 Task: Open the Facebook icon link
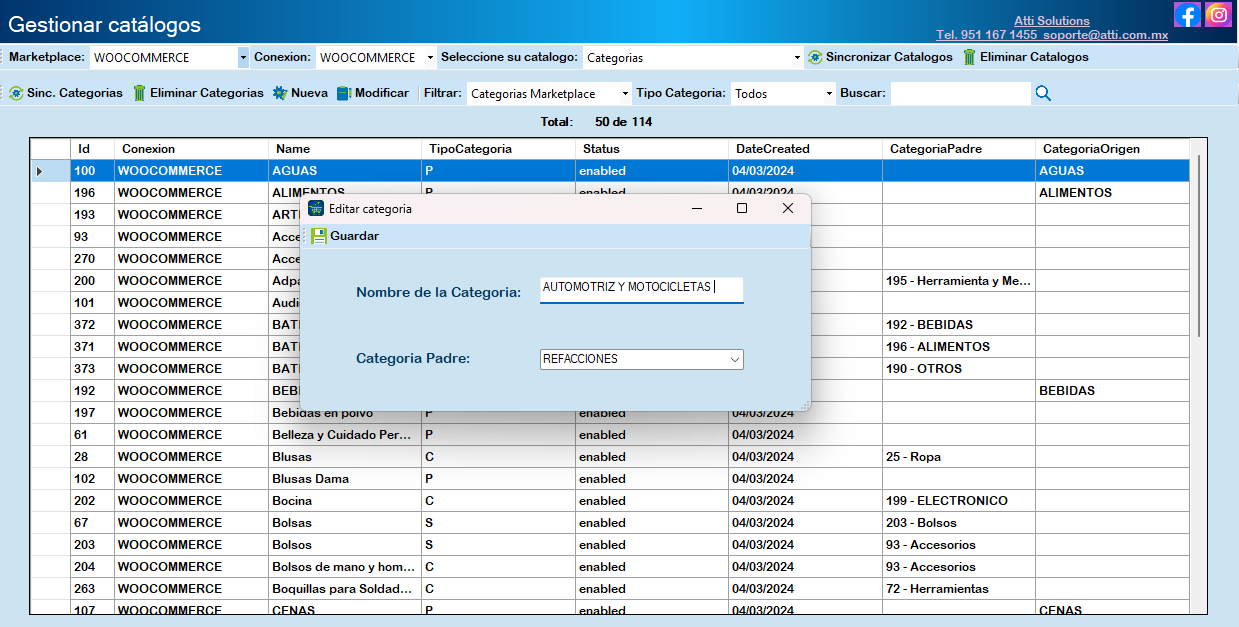click(1187, 15)
